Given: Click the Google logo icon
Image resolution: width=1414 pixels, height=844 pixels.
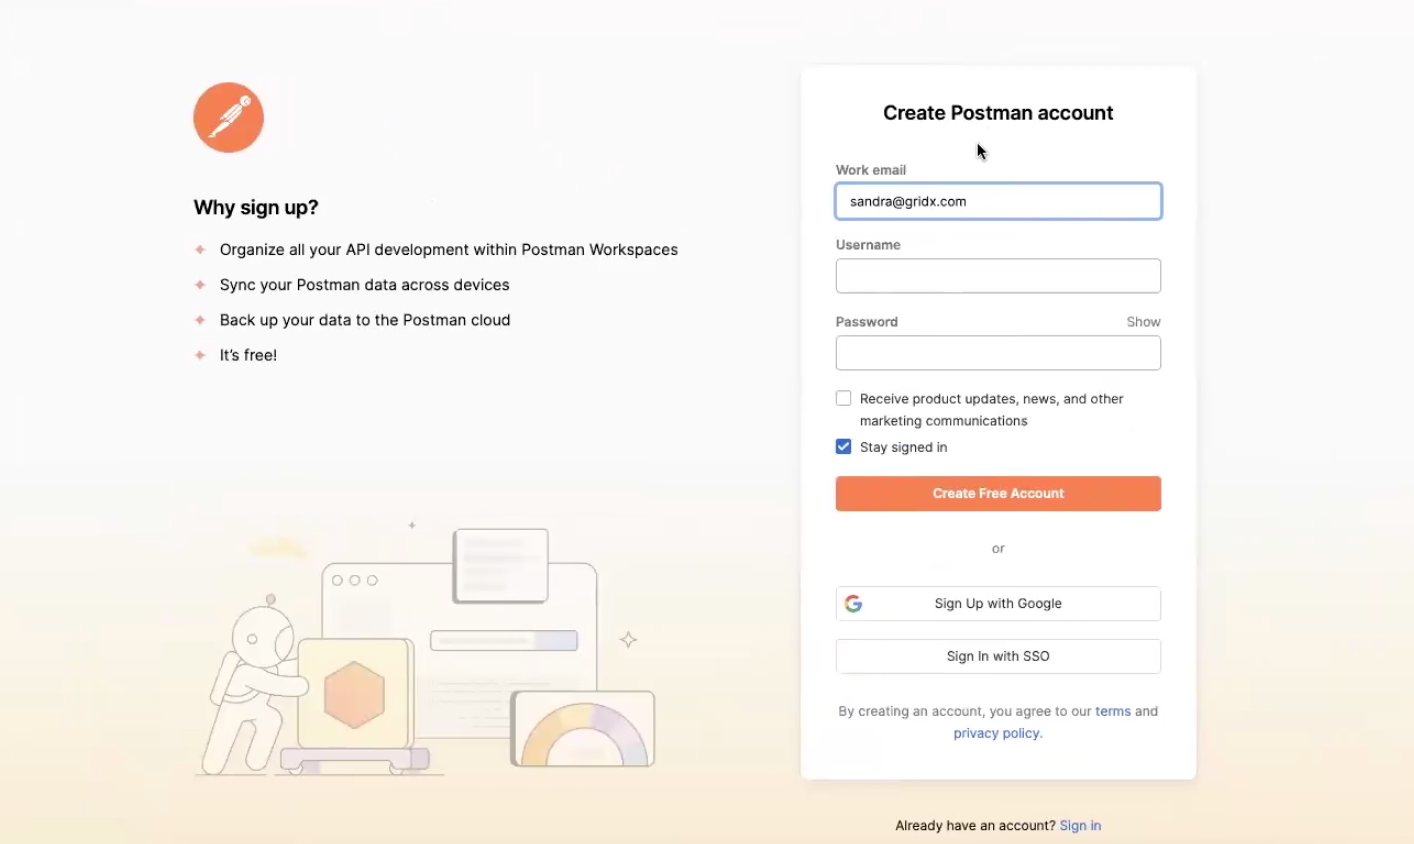Looking at the screenshot, I should point(853,604).
